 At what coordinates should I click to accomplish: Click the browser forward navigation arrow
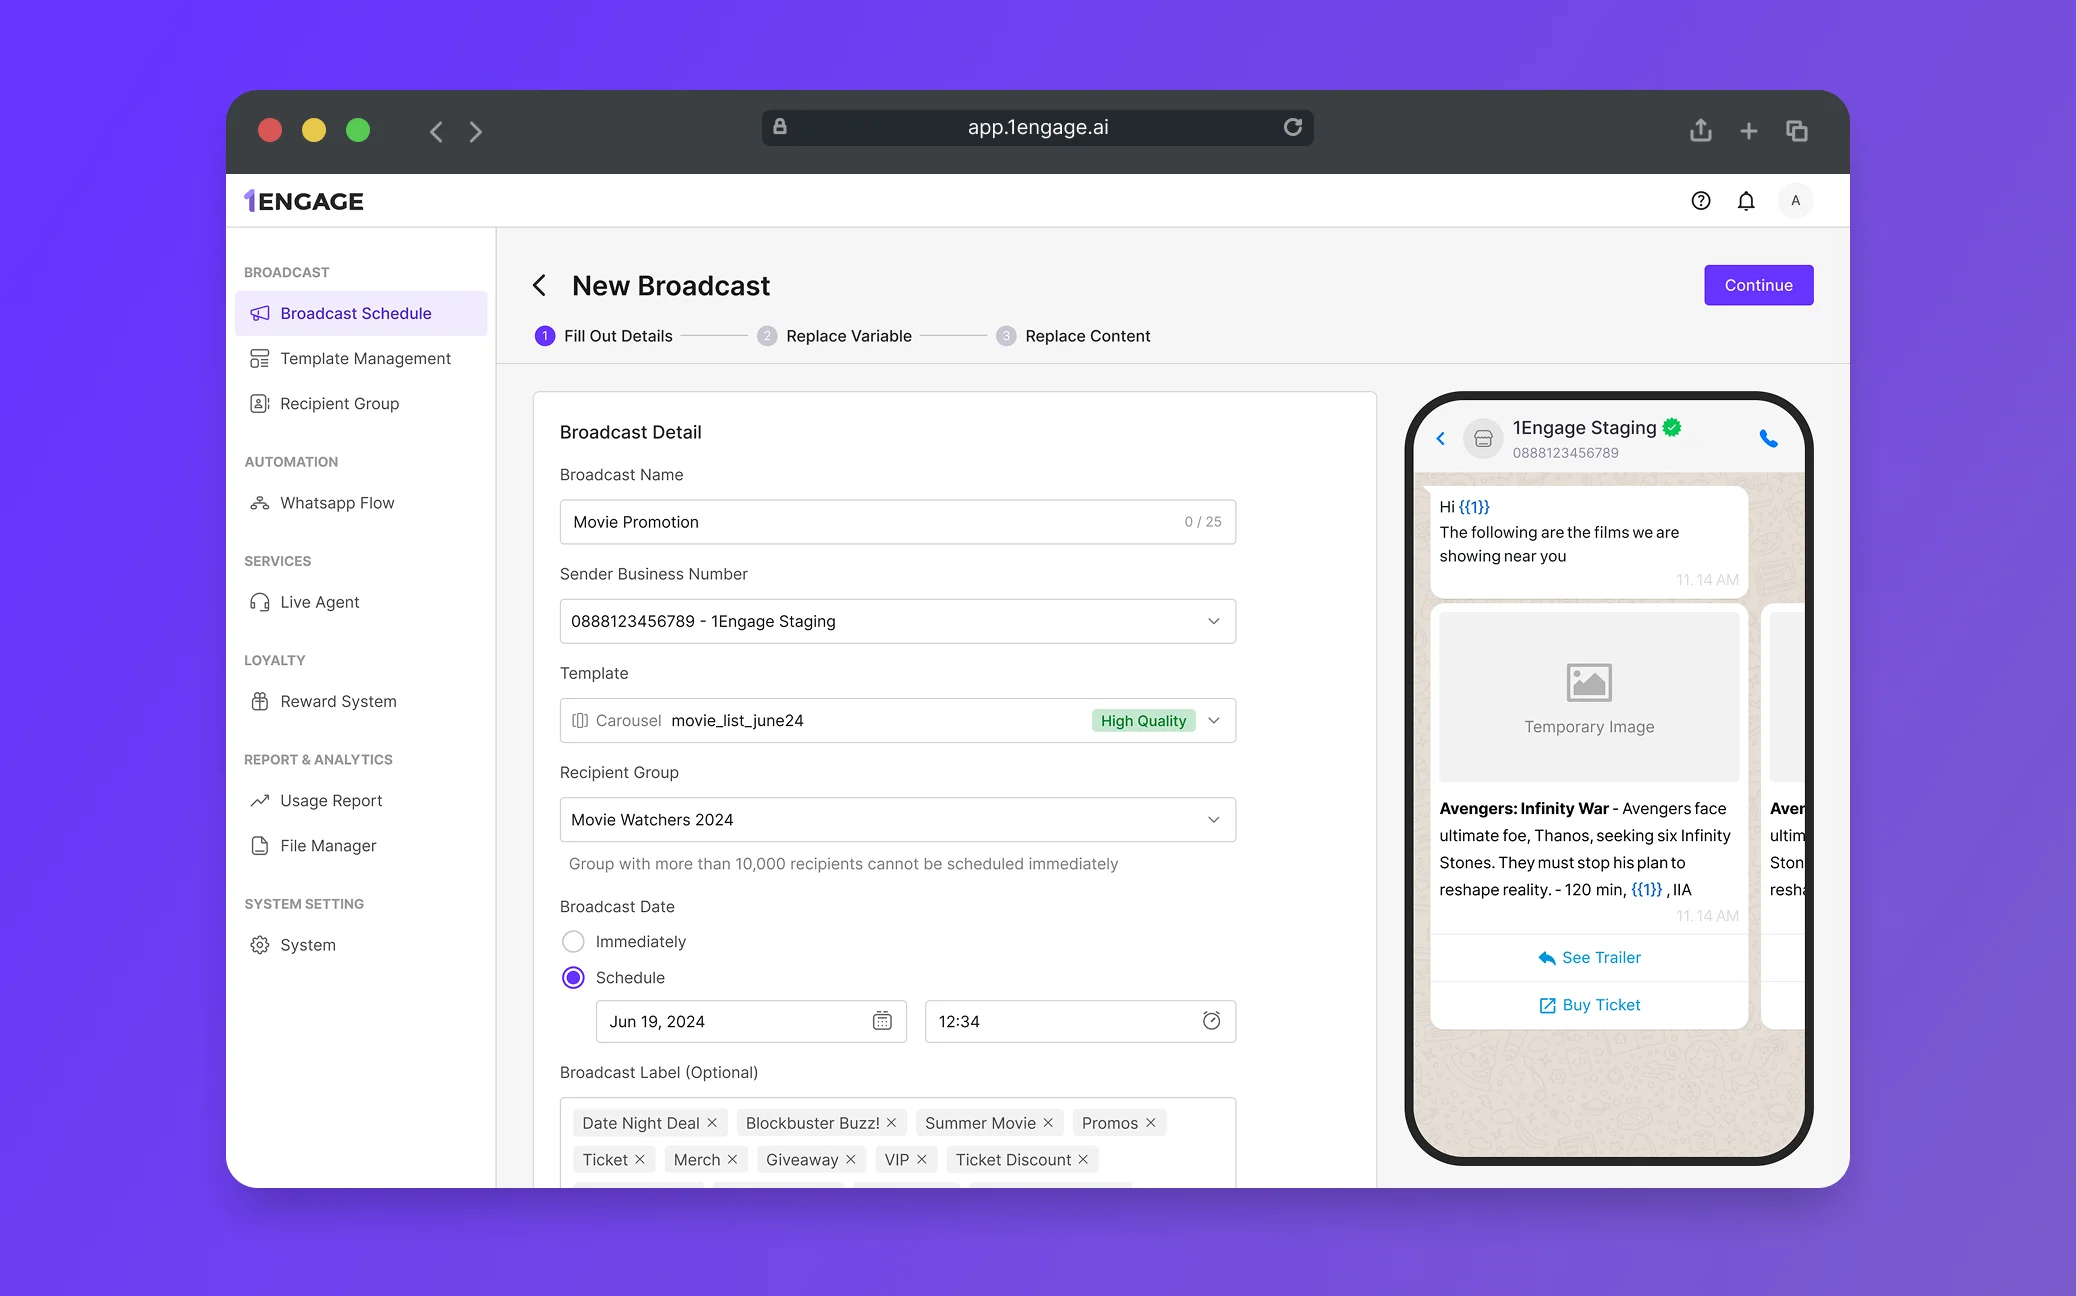[476, 132]
